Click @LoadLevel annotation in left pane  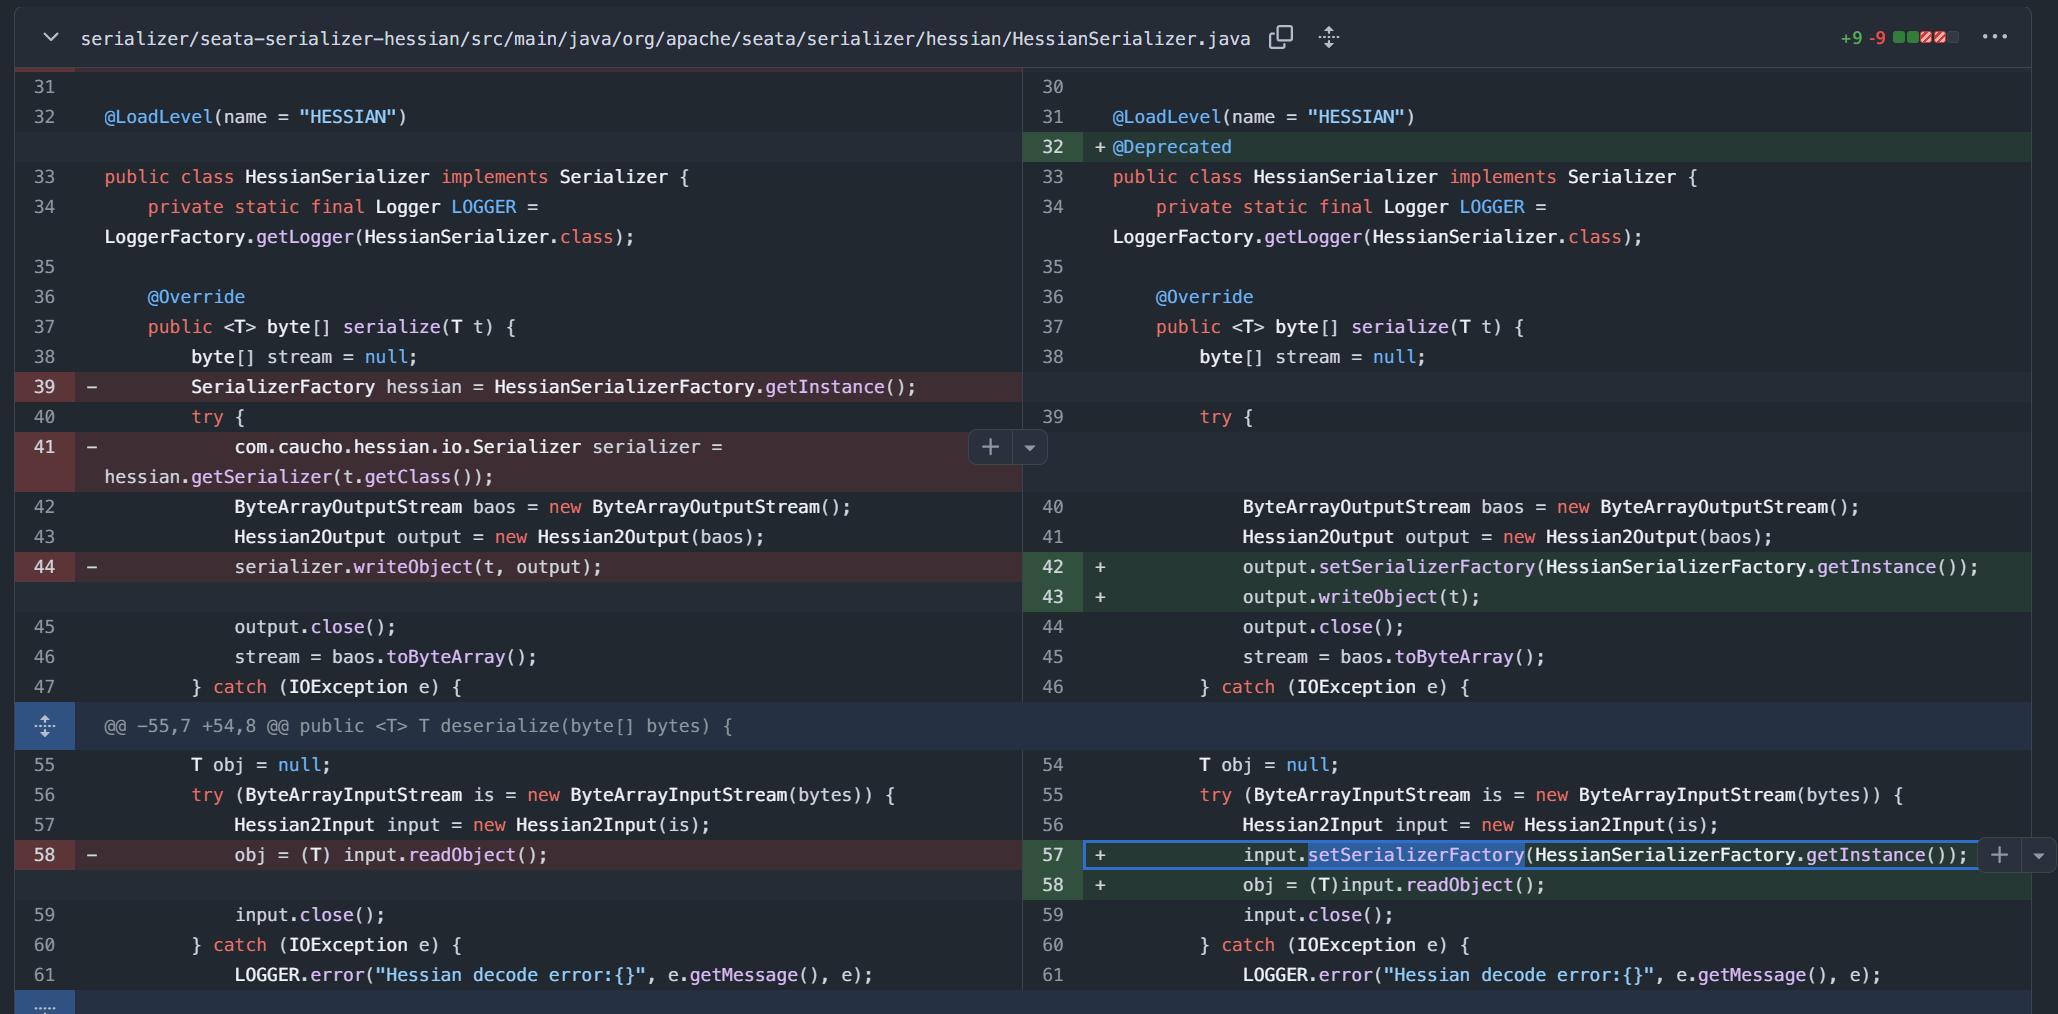tap(255, 117)
